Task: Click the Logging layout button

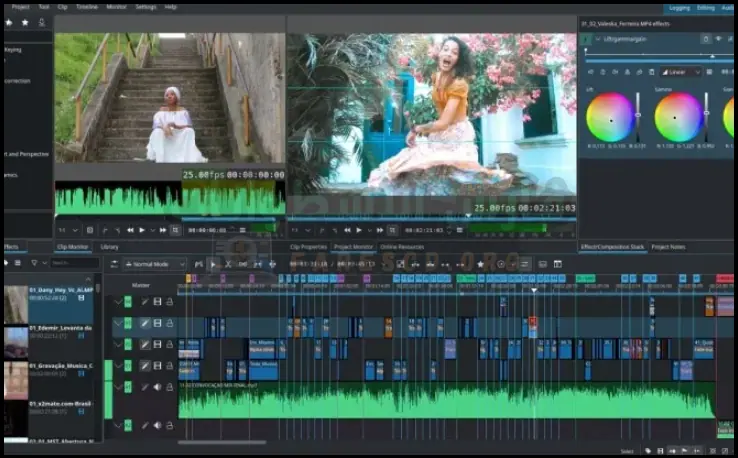Action: [679, 7]
